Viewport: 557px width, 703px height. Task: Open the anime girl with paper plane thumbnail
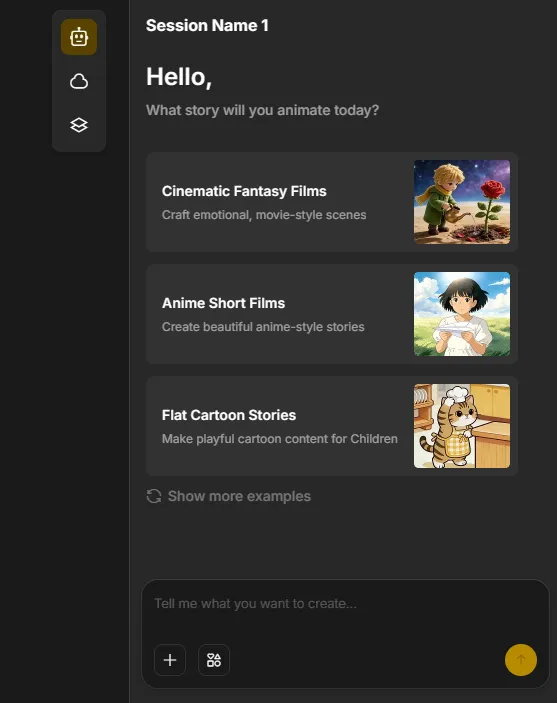click(x=462, y=314)
